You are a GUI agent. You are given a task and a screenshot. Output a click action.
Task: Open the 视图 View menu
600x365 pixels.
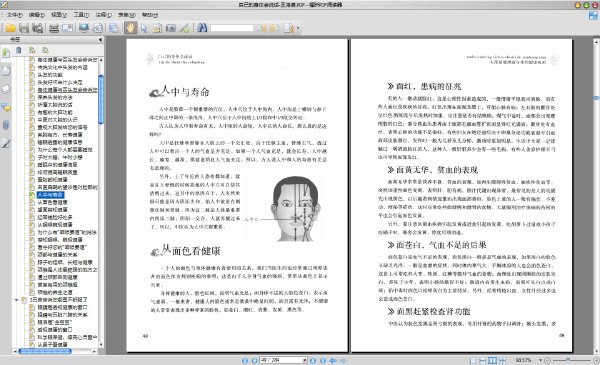tap(59, 15)
